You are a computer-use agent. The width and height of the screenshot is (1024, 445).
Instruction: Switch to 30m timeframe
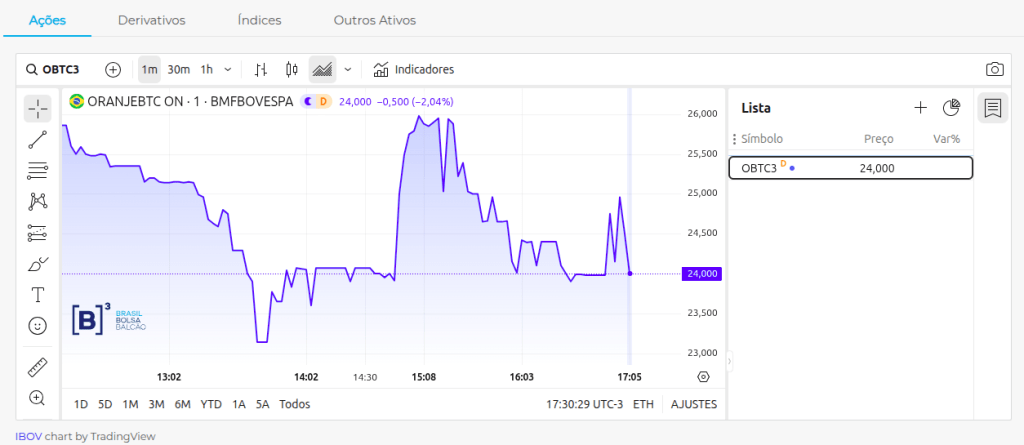point(179,69)
